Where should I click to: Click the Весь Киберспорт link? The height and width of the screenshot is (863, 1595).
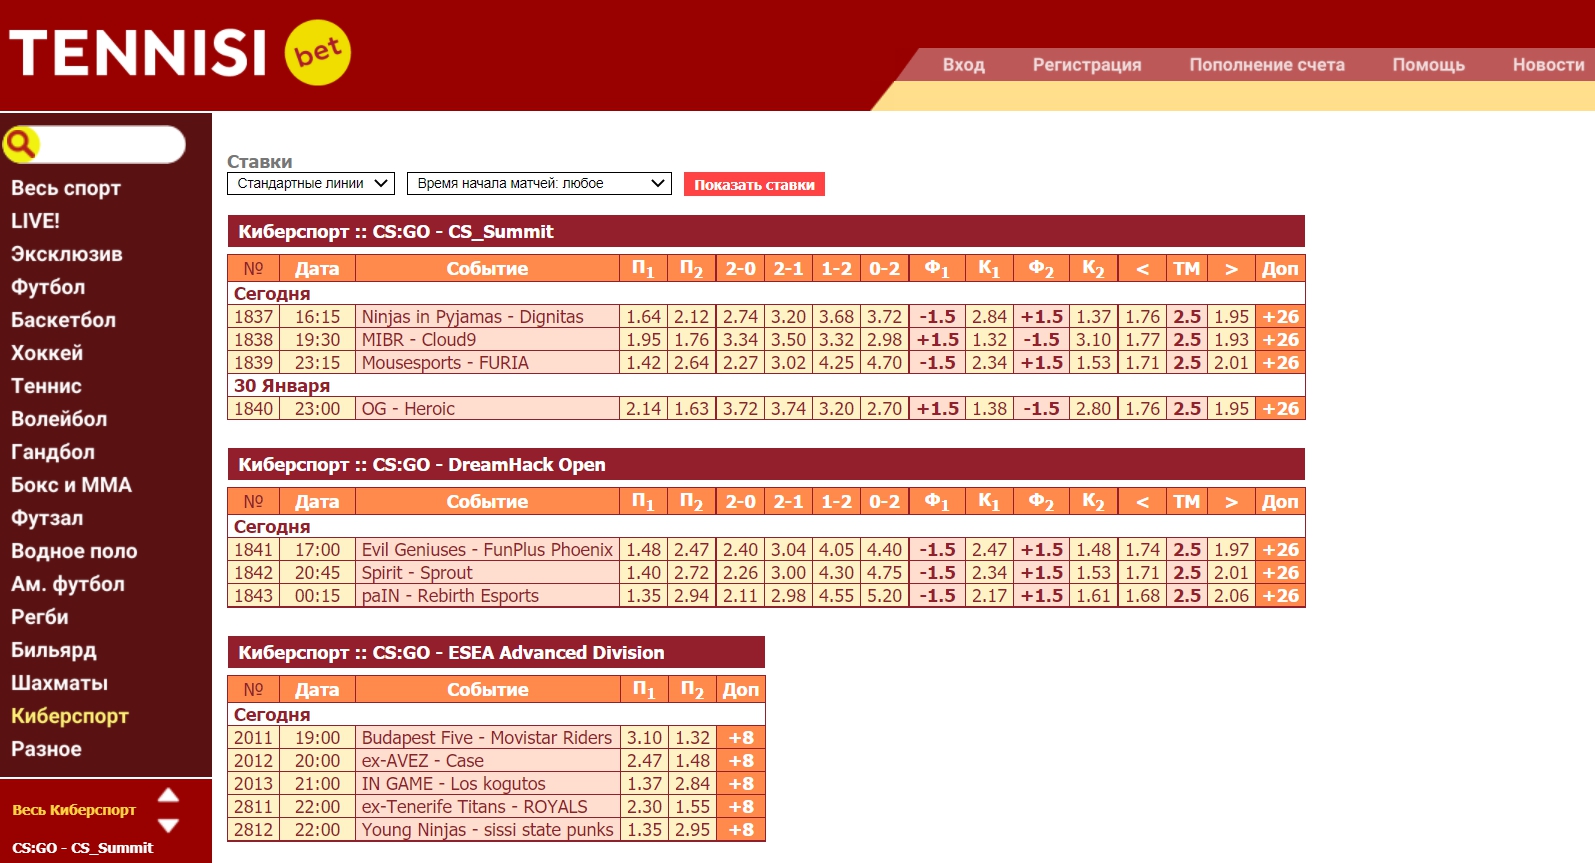(x=74, y=810)
